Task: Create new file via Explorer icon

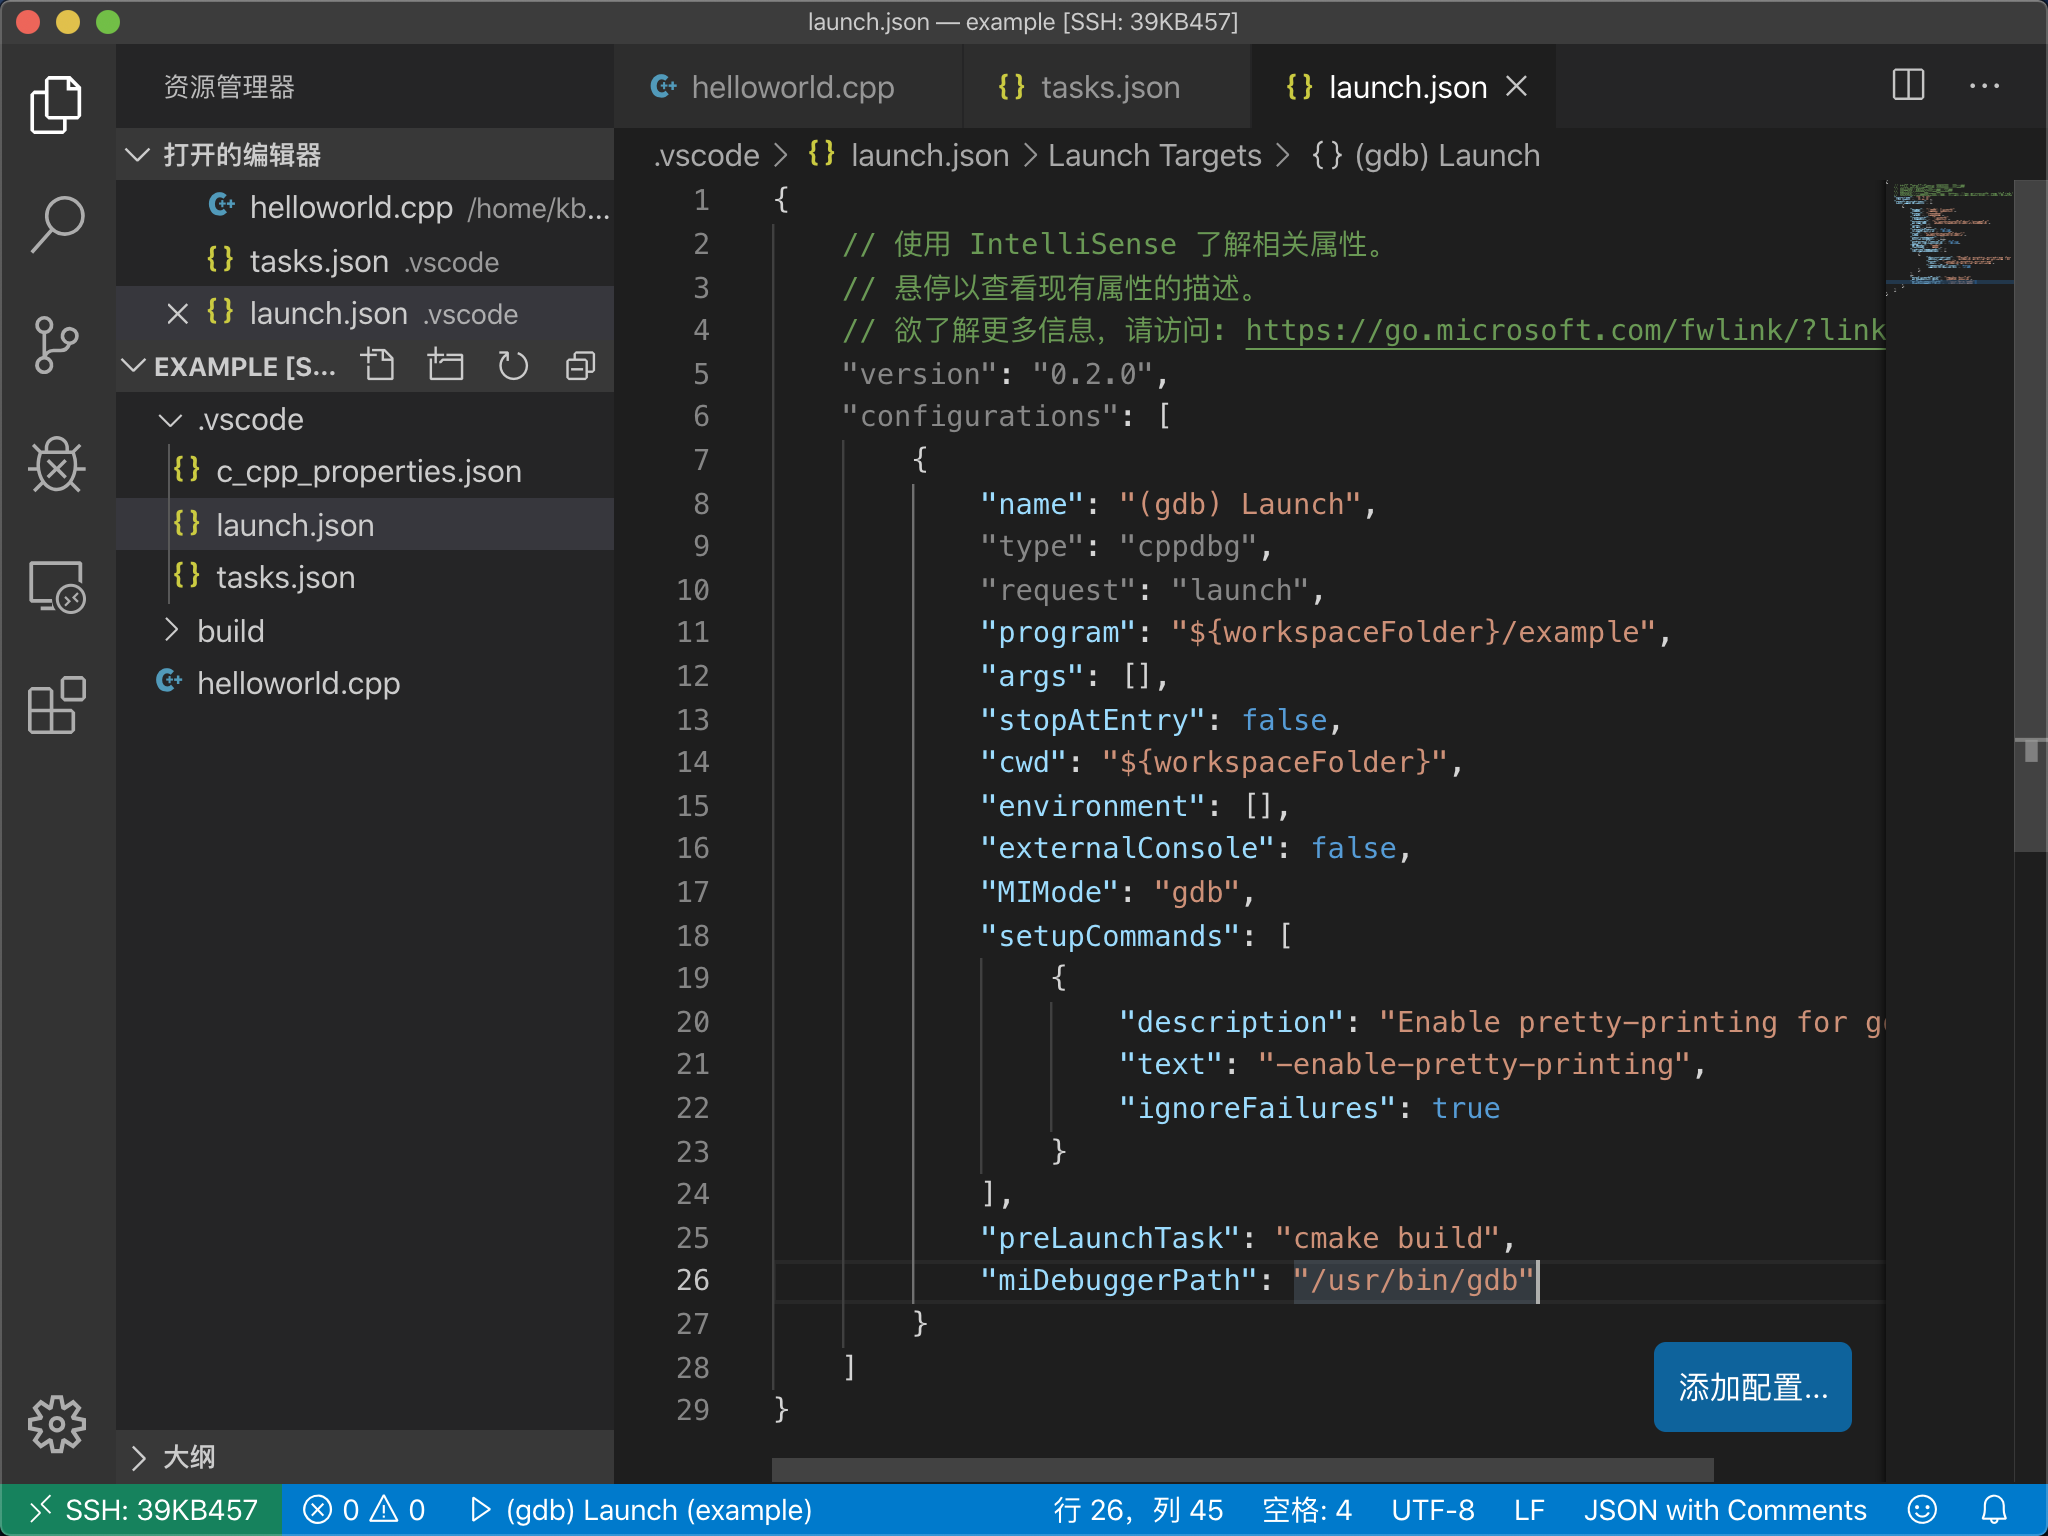Action: point(379,365)
